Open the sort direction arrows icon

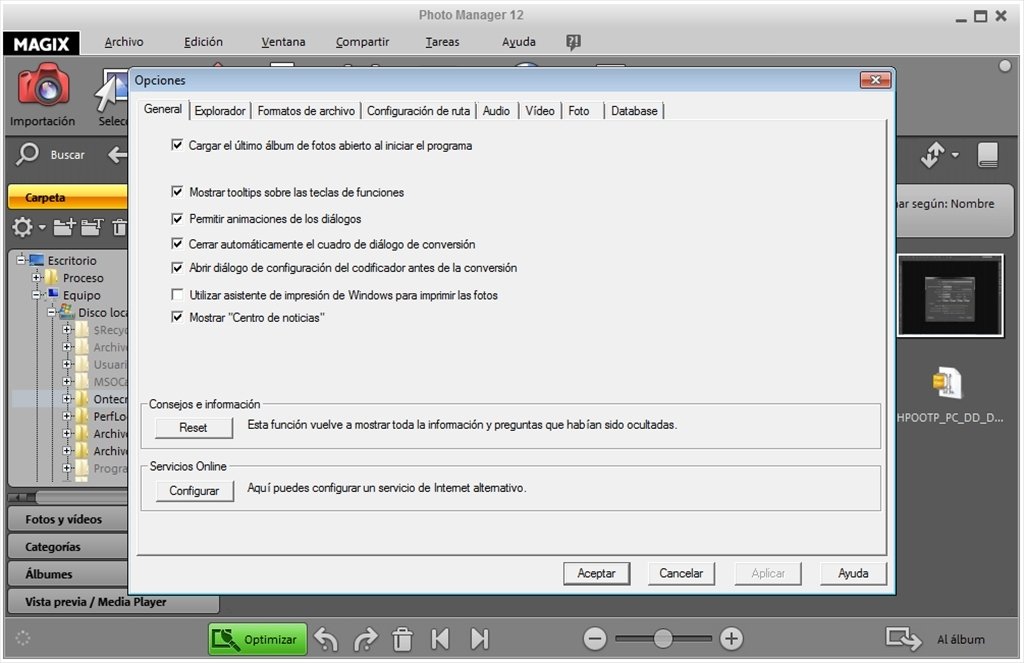tap(933, 155)
